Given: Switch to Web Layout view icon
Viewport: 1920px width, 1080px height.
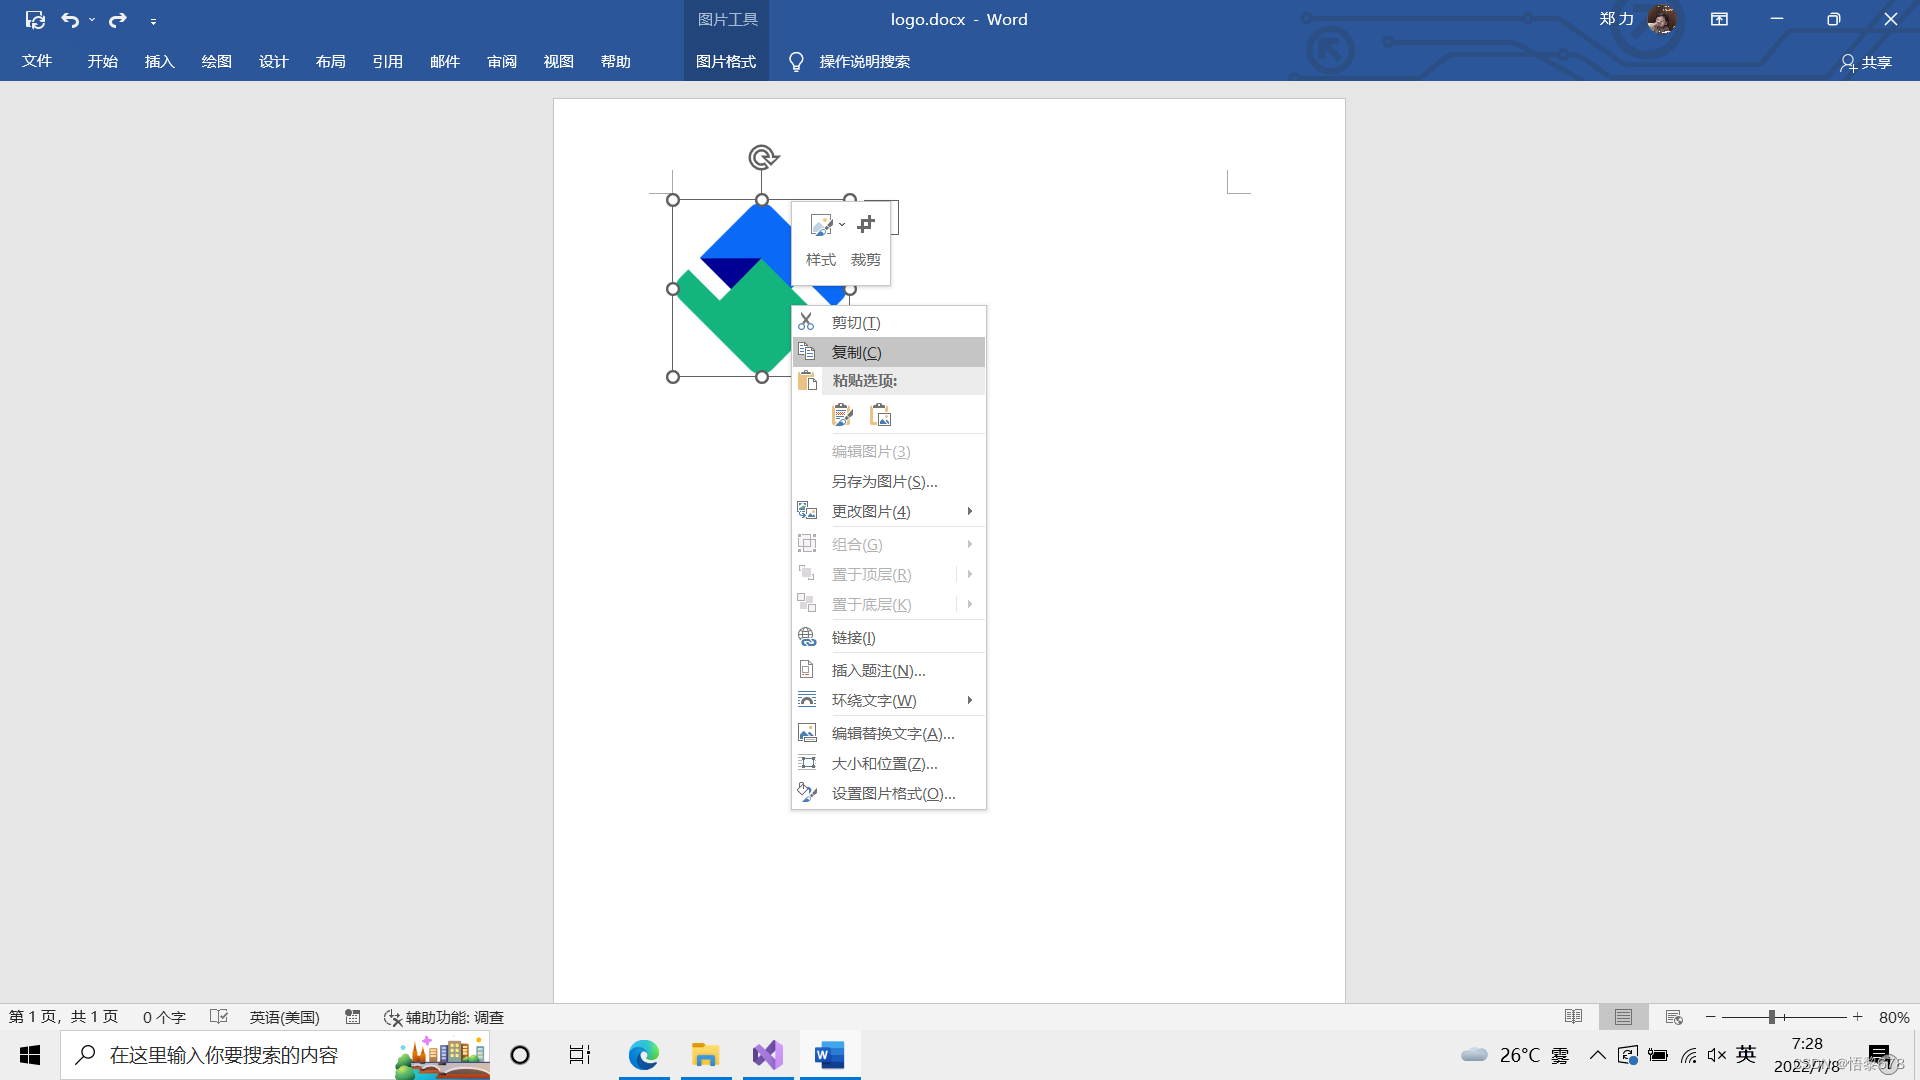Looking at the screenshot, I should (1674, 1017).
